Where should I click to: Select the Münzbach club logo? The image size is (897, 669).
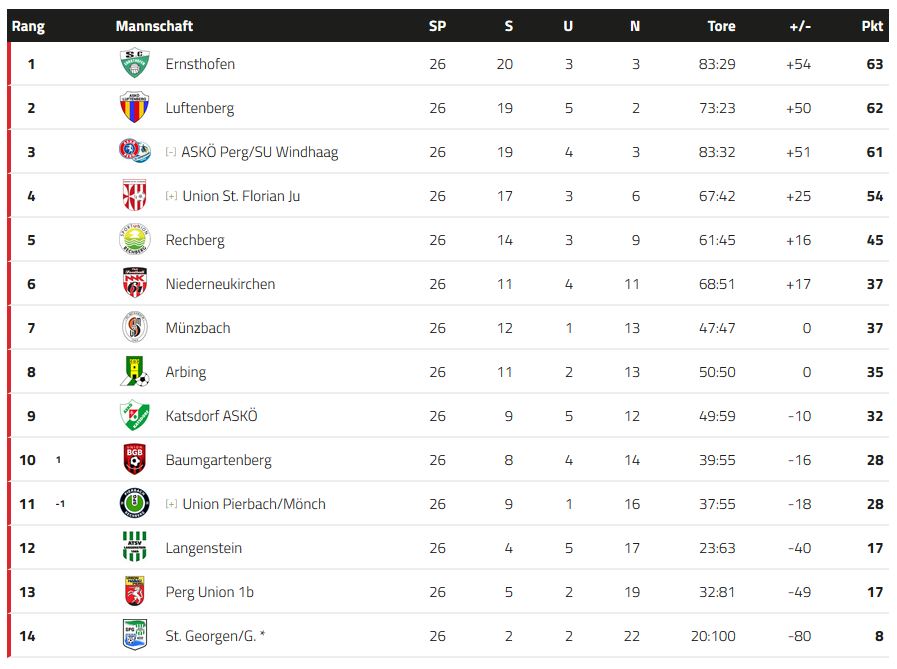pyautogui.click(x=135, y=327)
